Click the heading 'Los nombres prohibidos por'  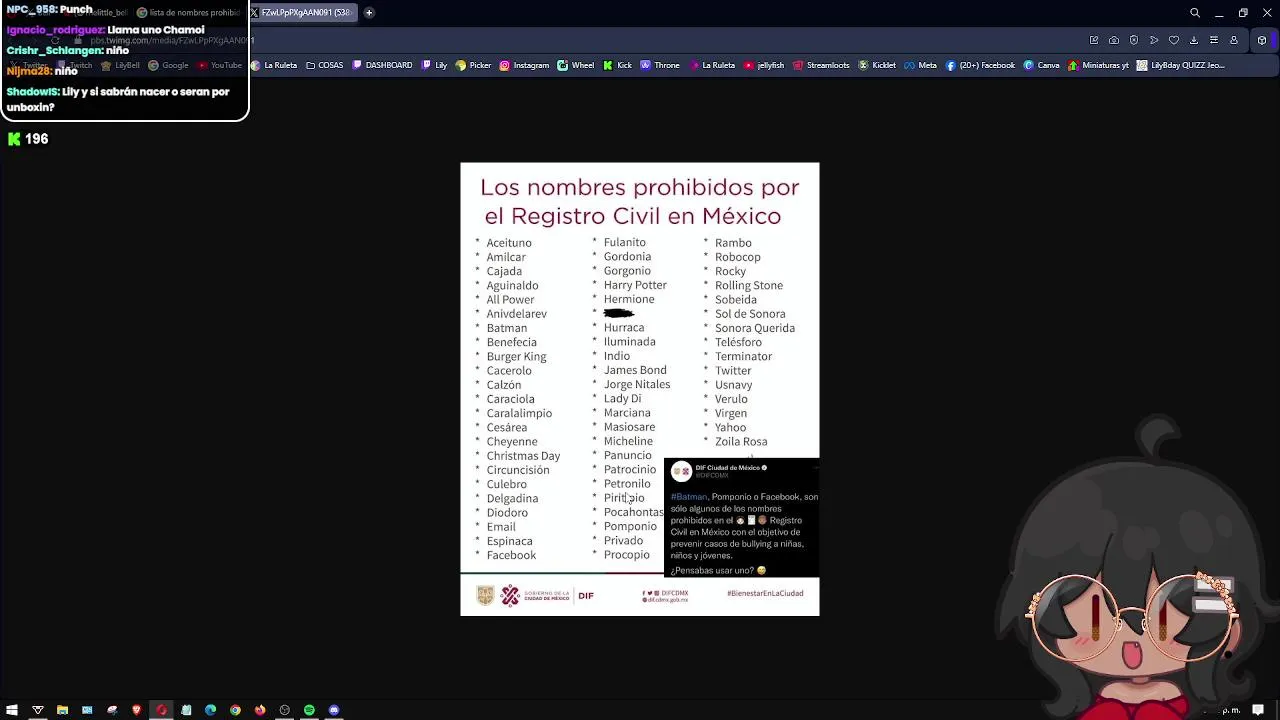[x=640, y=187]
